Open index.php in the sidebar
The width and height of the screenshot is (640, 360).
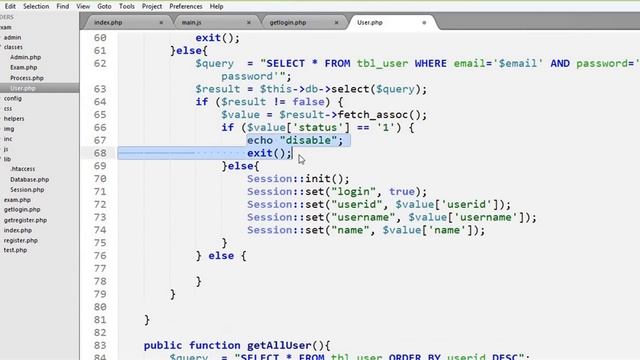[x=18, y=230]
